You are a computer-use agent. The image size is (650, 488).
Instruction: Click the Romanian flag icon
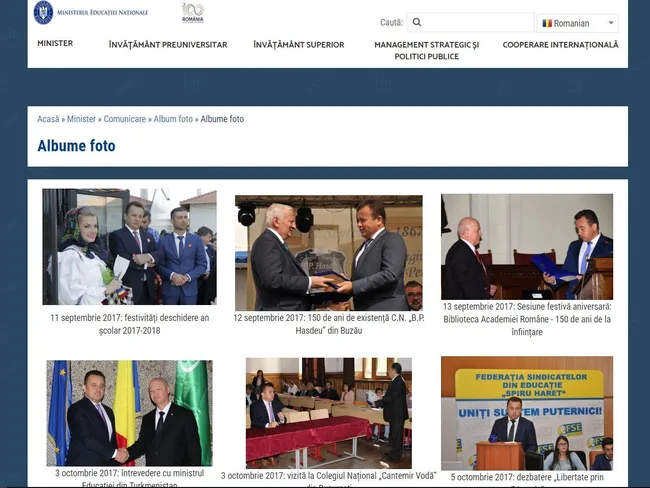pos(547,23)
